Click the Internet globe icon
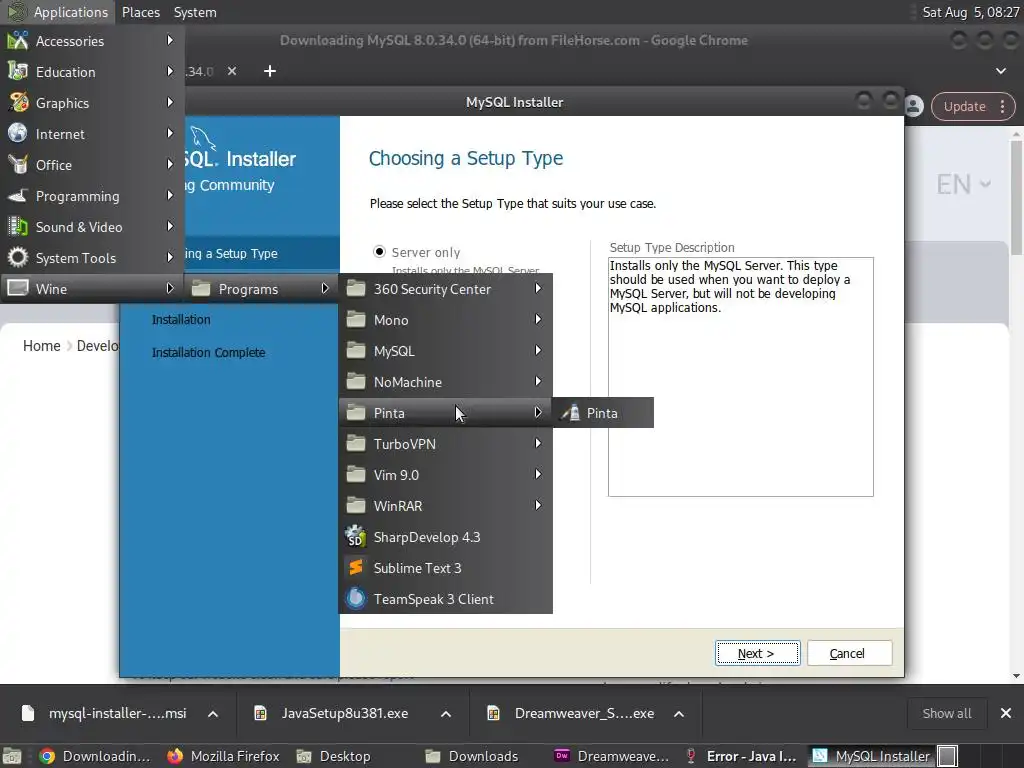1024x768 pixels. tap(18, 134)
